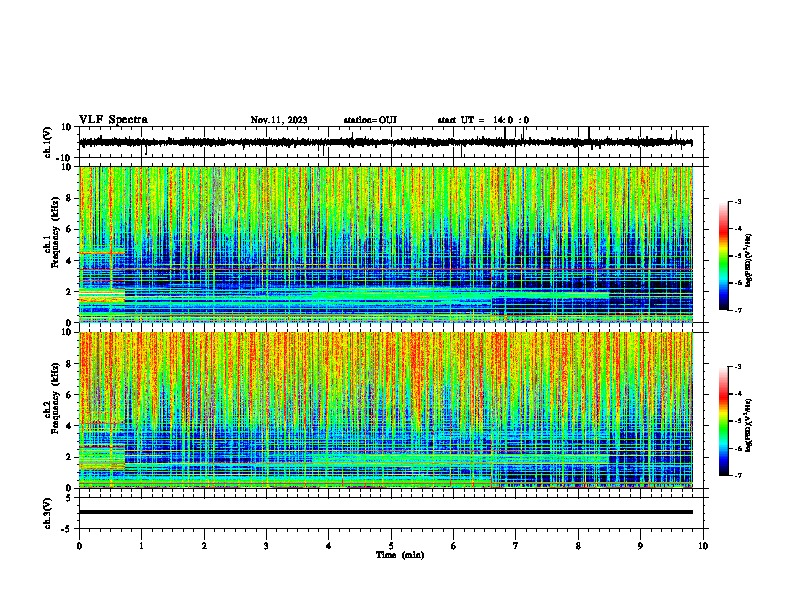Click time axis tick label "10"
The height and width of the screenshot is (612, 792).
coord(703,546)
